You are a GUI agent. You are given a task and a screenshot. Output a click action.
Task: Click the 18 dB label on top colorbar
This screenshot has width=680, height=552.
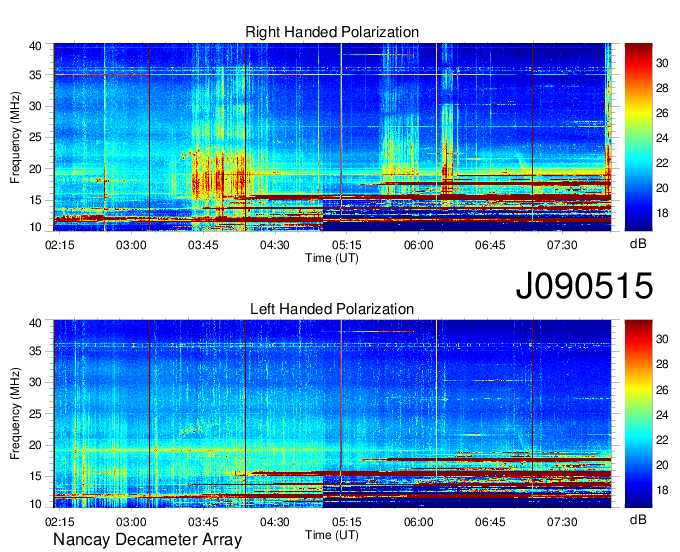pyautogui.click(x=662, y=214)
